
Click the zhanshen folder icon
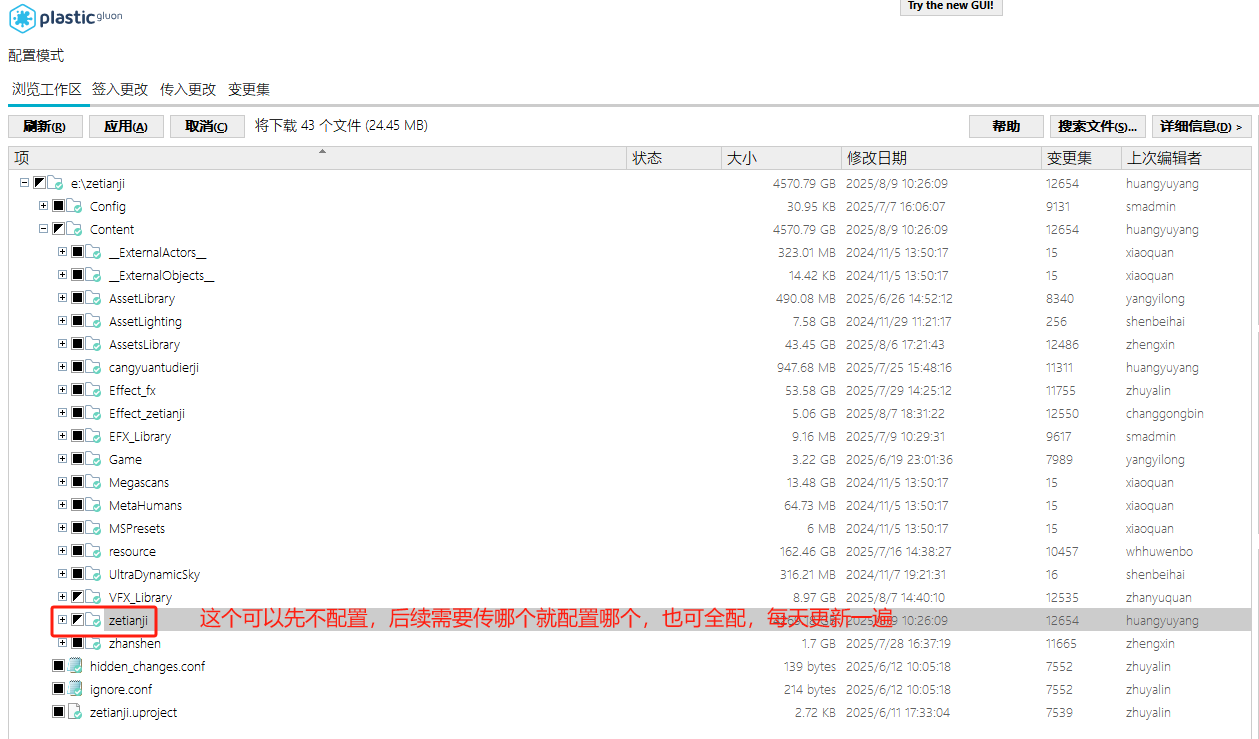point(93,644)
